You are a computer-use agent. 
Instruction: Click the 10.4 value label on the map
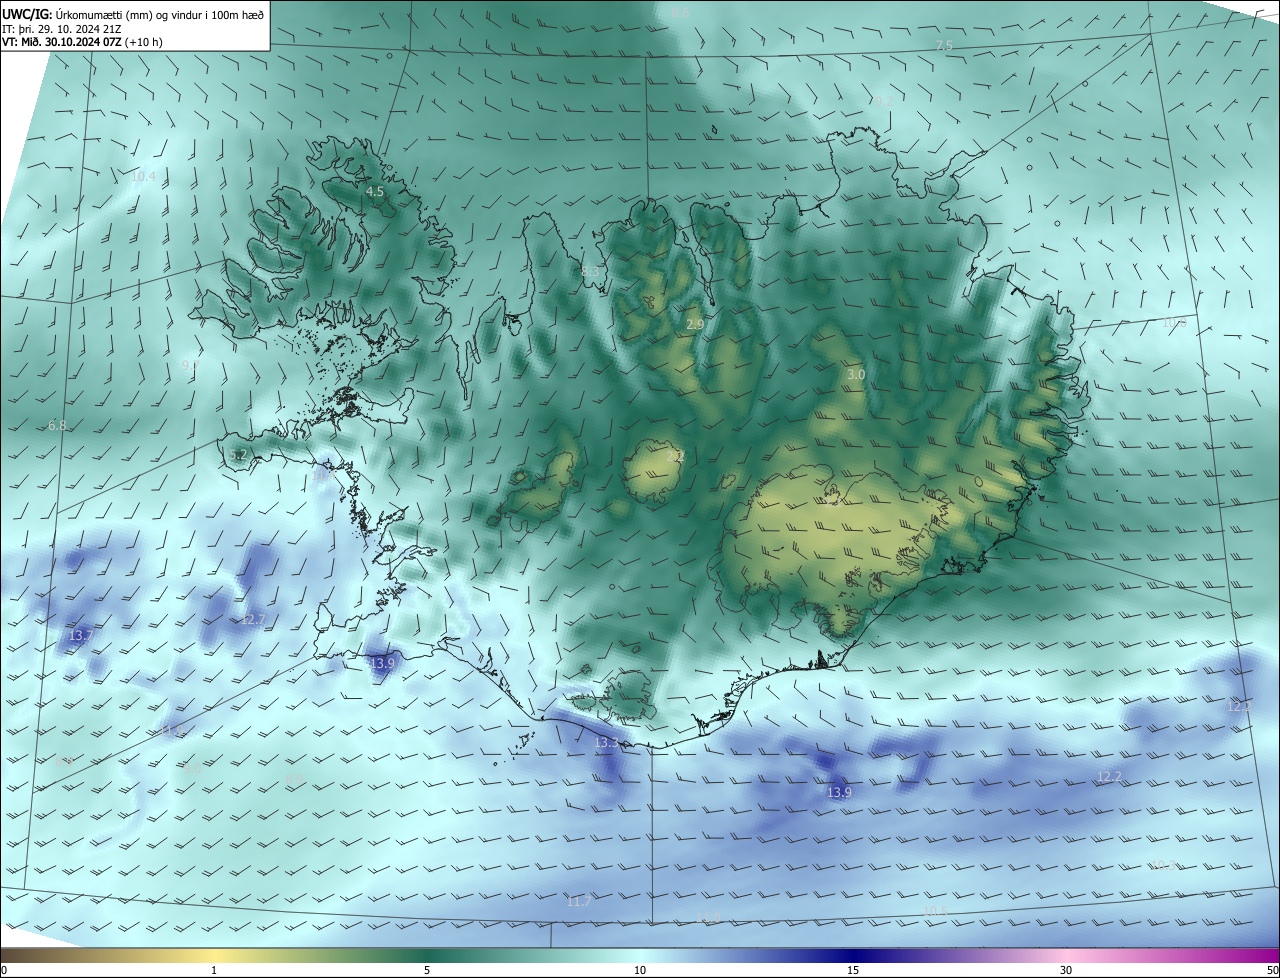coord(144,177)
